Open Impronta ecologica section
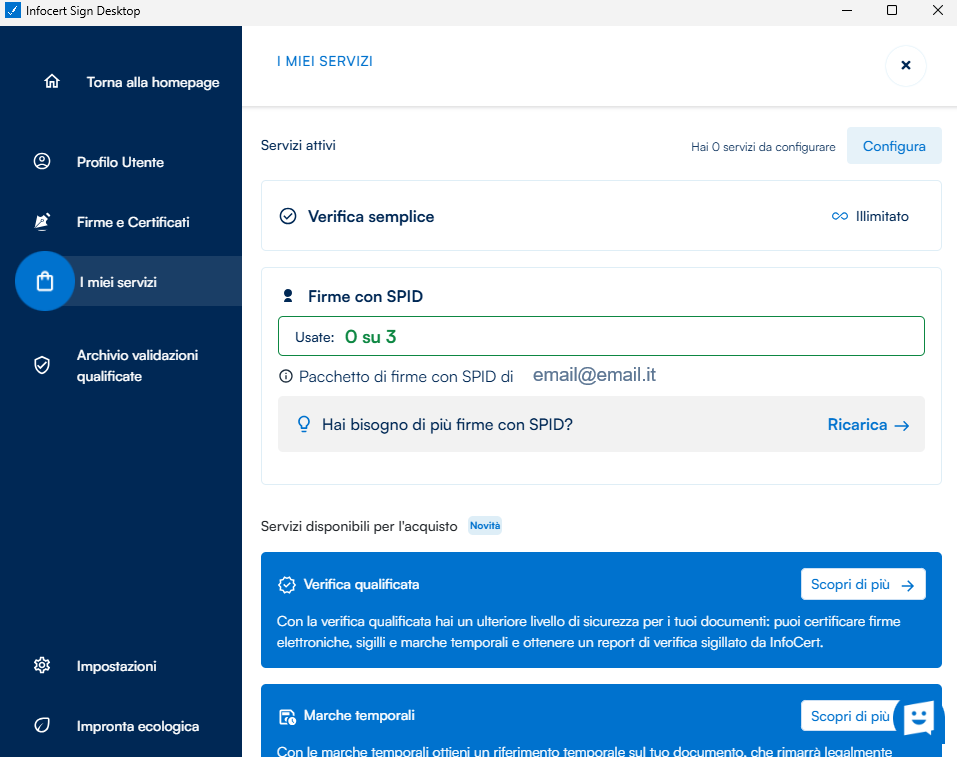 [x=138, y=726]
